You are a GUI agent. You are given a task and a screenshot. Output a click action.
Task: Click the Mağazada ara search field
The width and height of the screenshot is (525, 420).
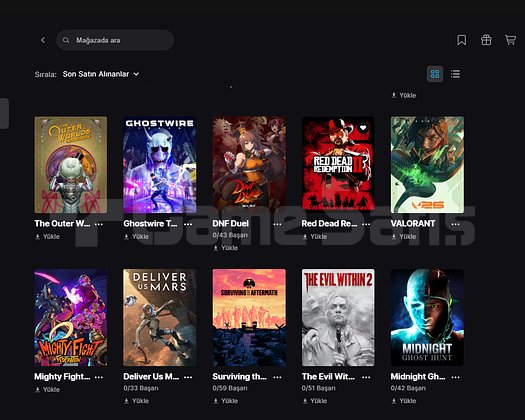115,40
